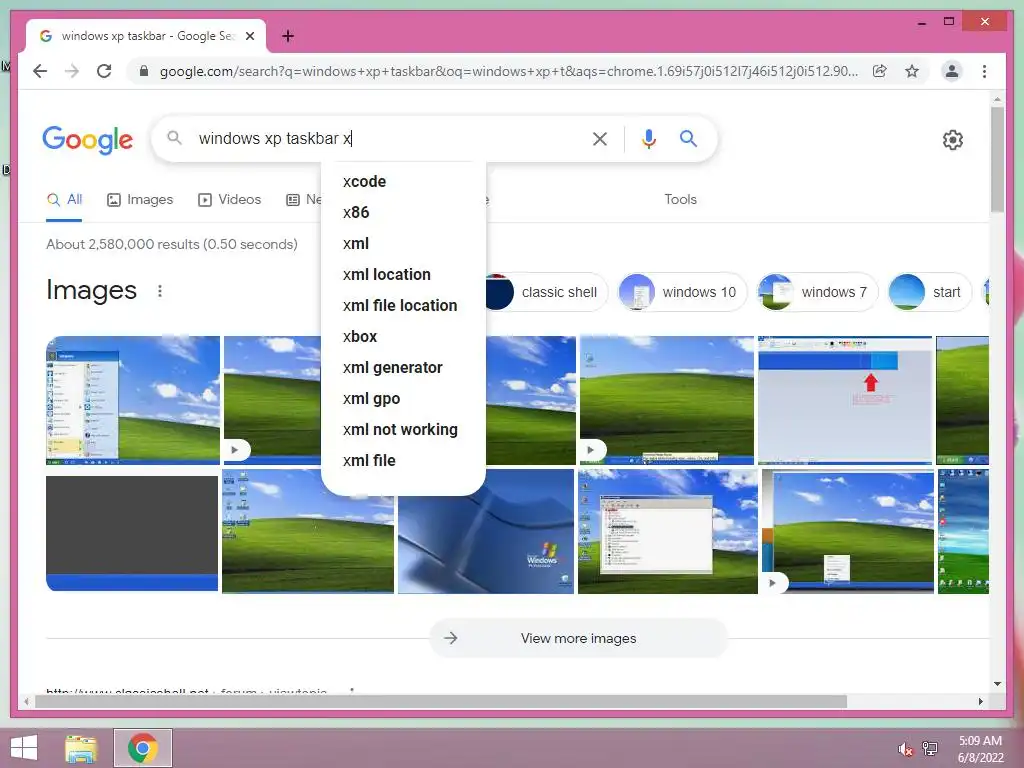Open File Explorer from the taskbar
1024x768 pixels.
click(x=81, y=748)
